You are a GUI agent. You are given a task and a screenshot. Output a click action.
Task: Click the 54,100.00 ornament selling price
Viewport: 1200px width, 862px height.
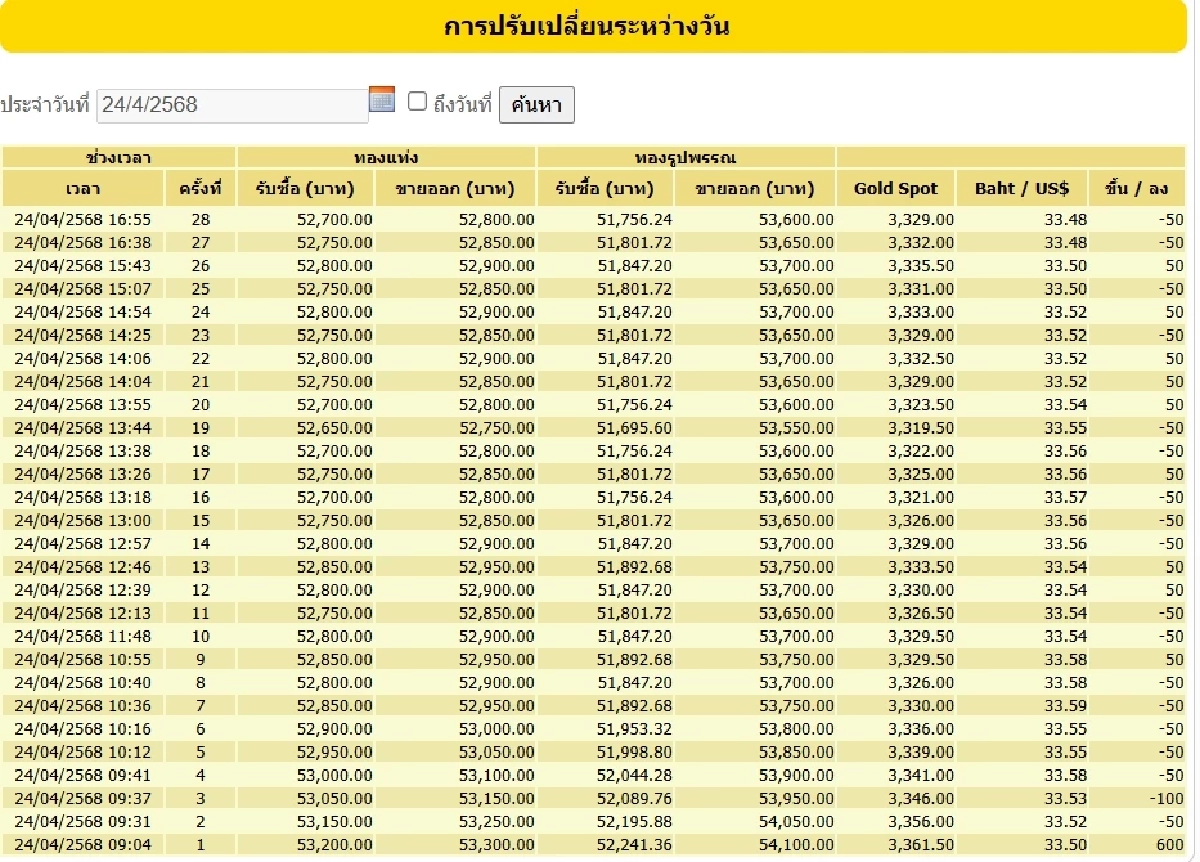(x=796, y=845)
